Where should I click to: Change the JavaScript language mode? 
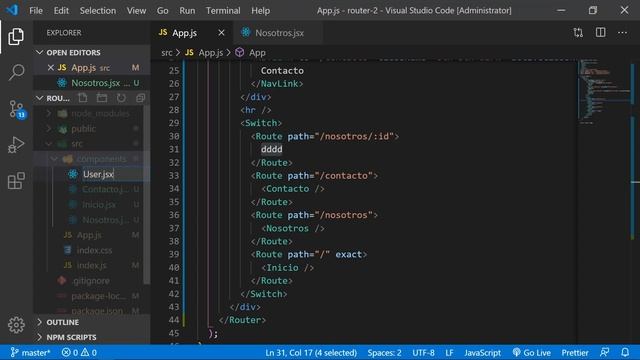point(482,352)
